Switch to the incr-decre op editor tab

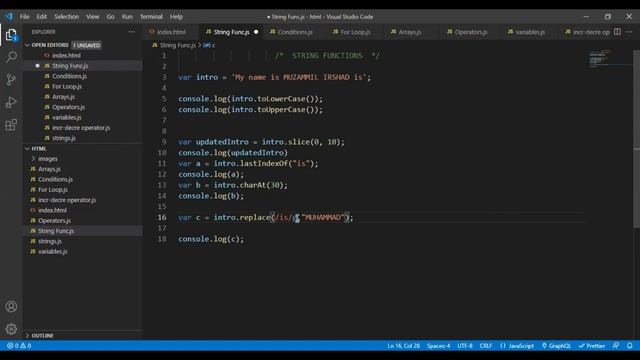pyautogui.click(x=587, y=32)
